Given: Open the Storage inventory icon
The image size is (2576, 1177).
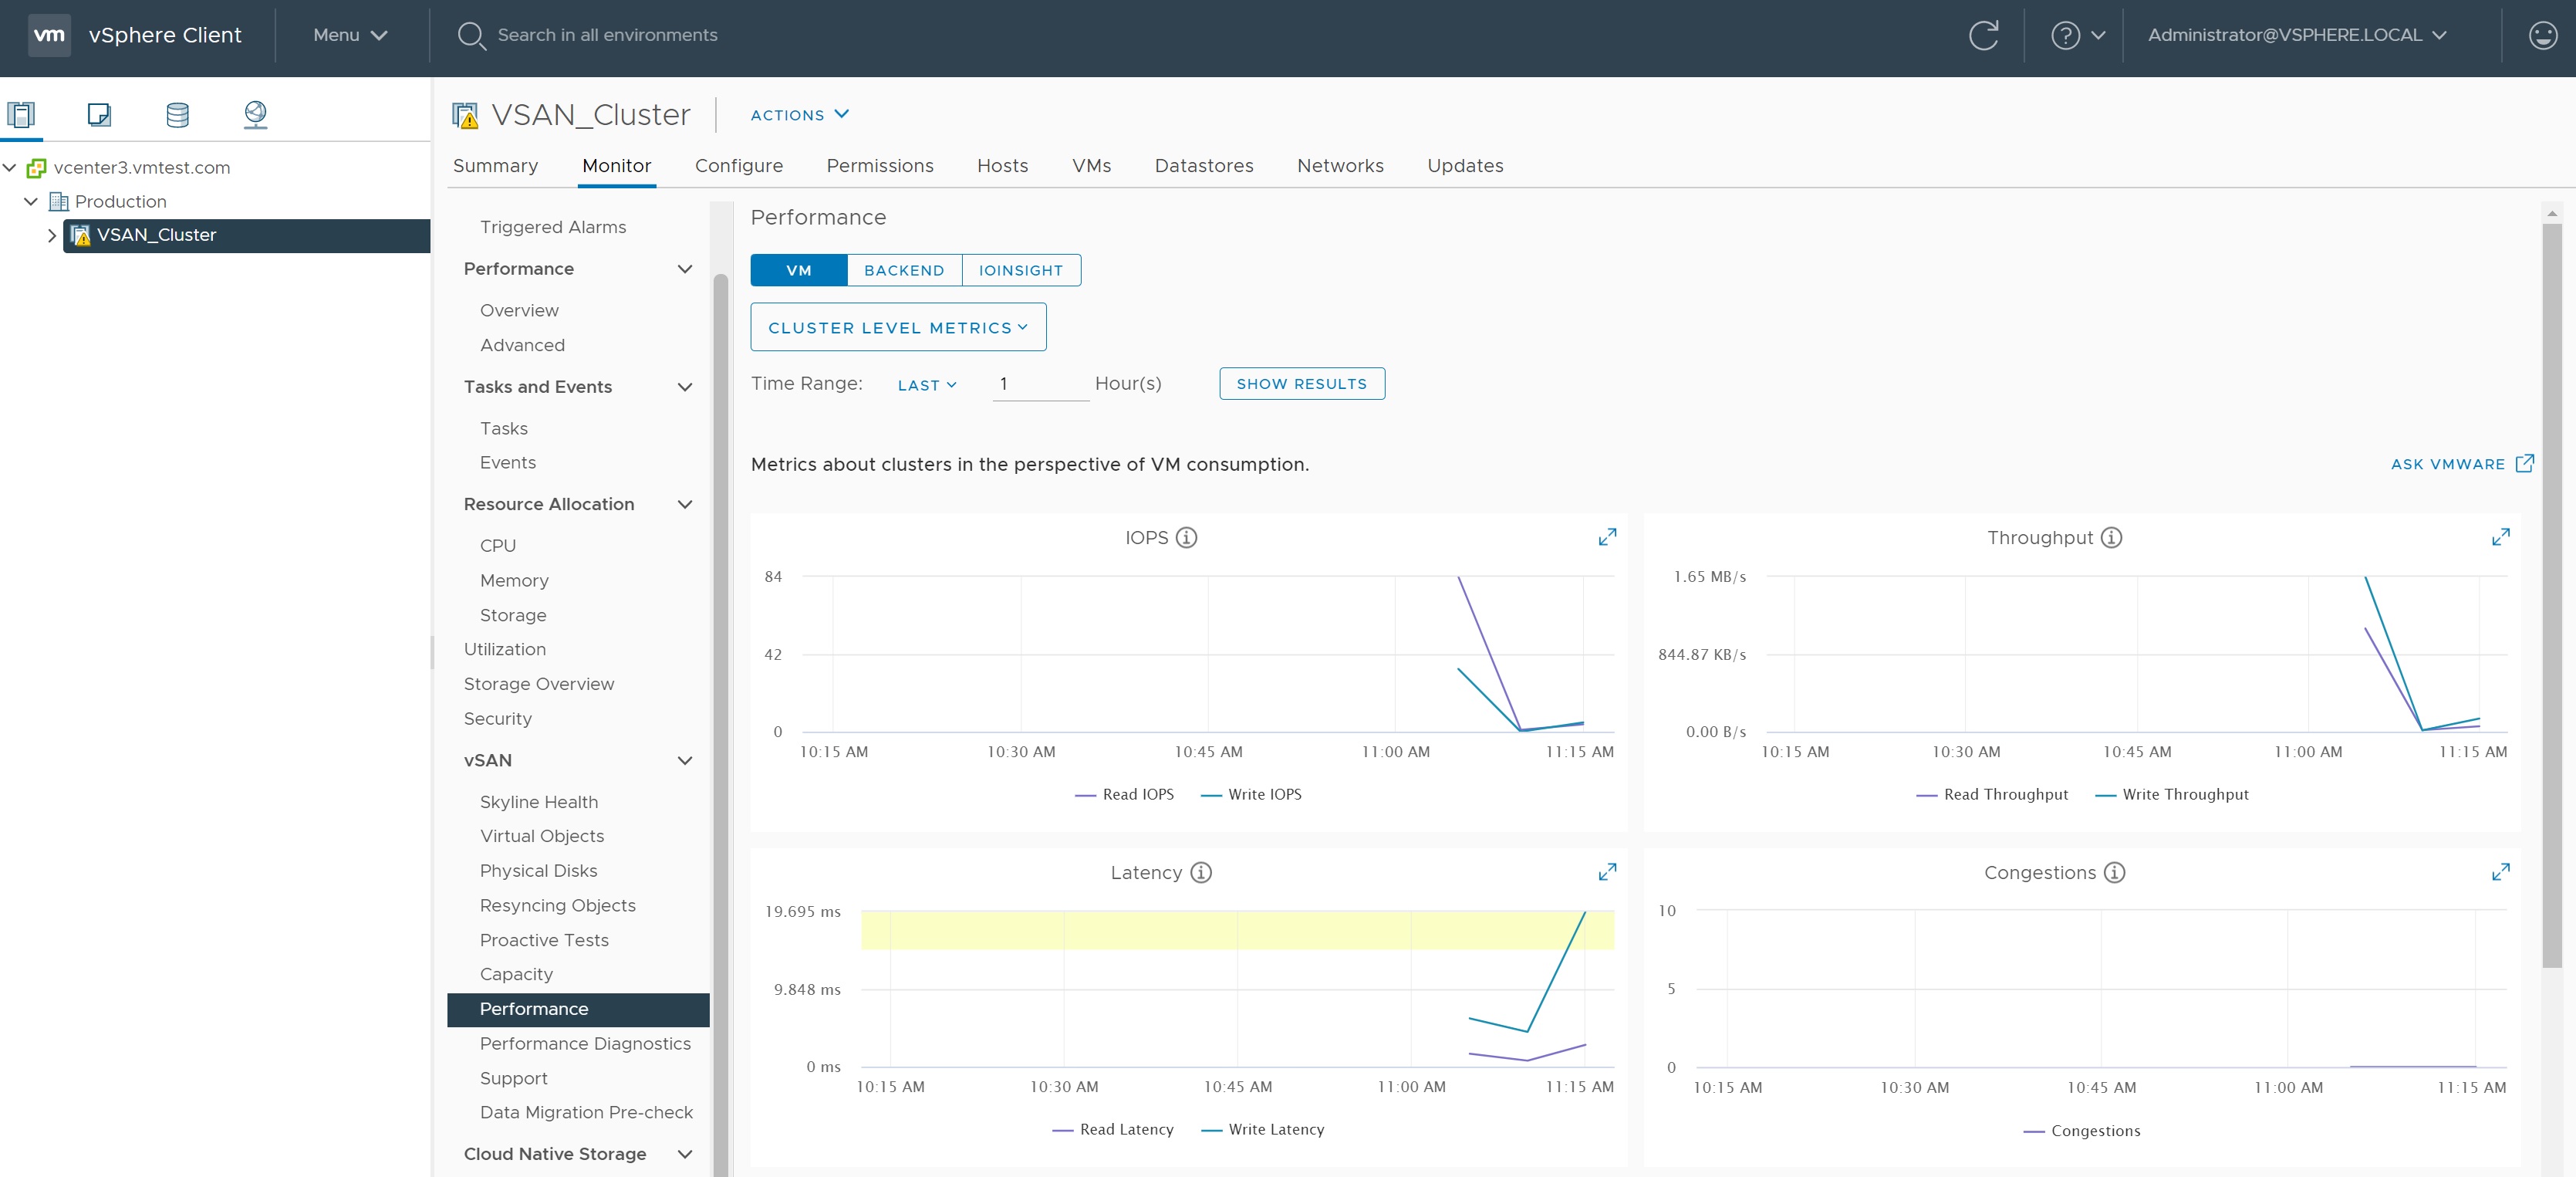Looking at the screenshot, I should pyautogui.click(x=177, y=114).
